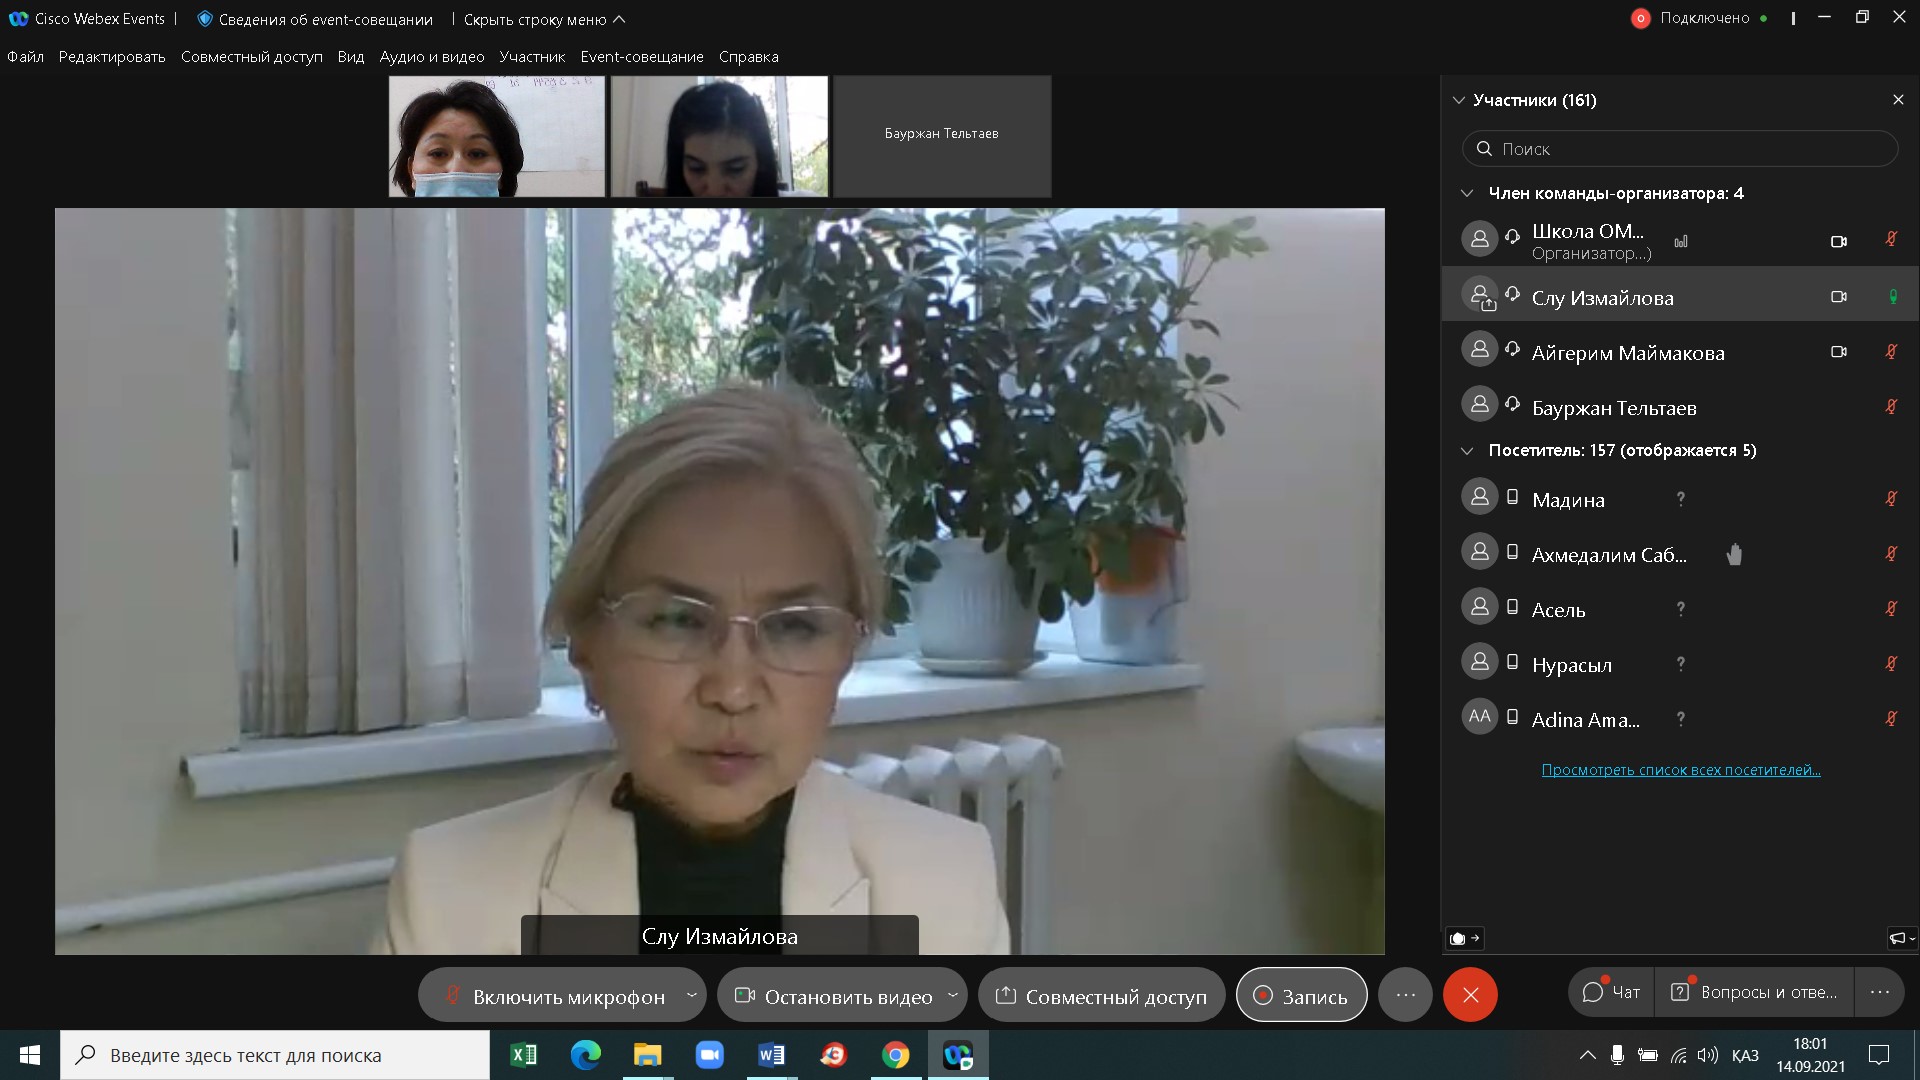Click Слу Измайлова's camera icon
This screenshot has height=1080, width=1920.
(x=1838, y=297)
